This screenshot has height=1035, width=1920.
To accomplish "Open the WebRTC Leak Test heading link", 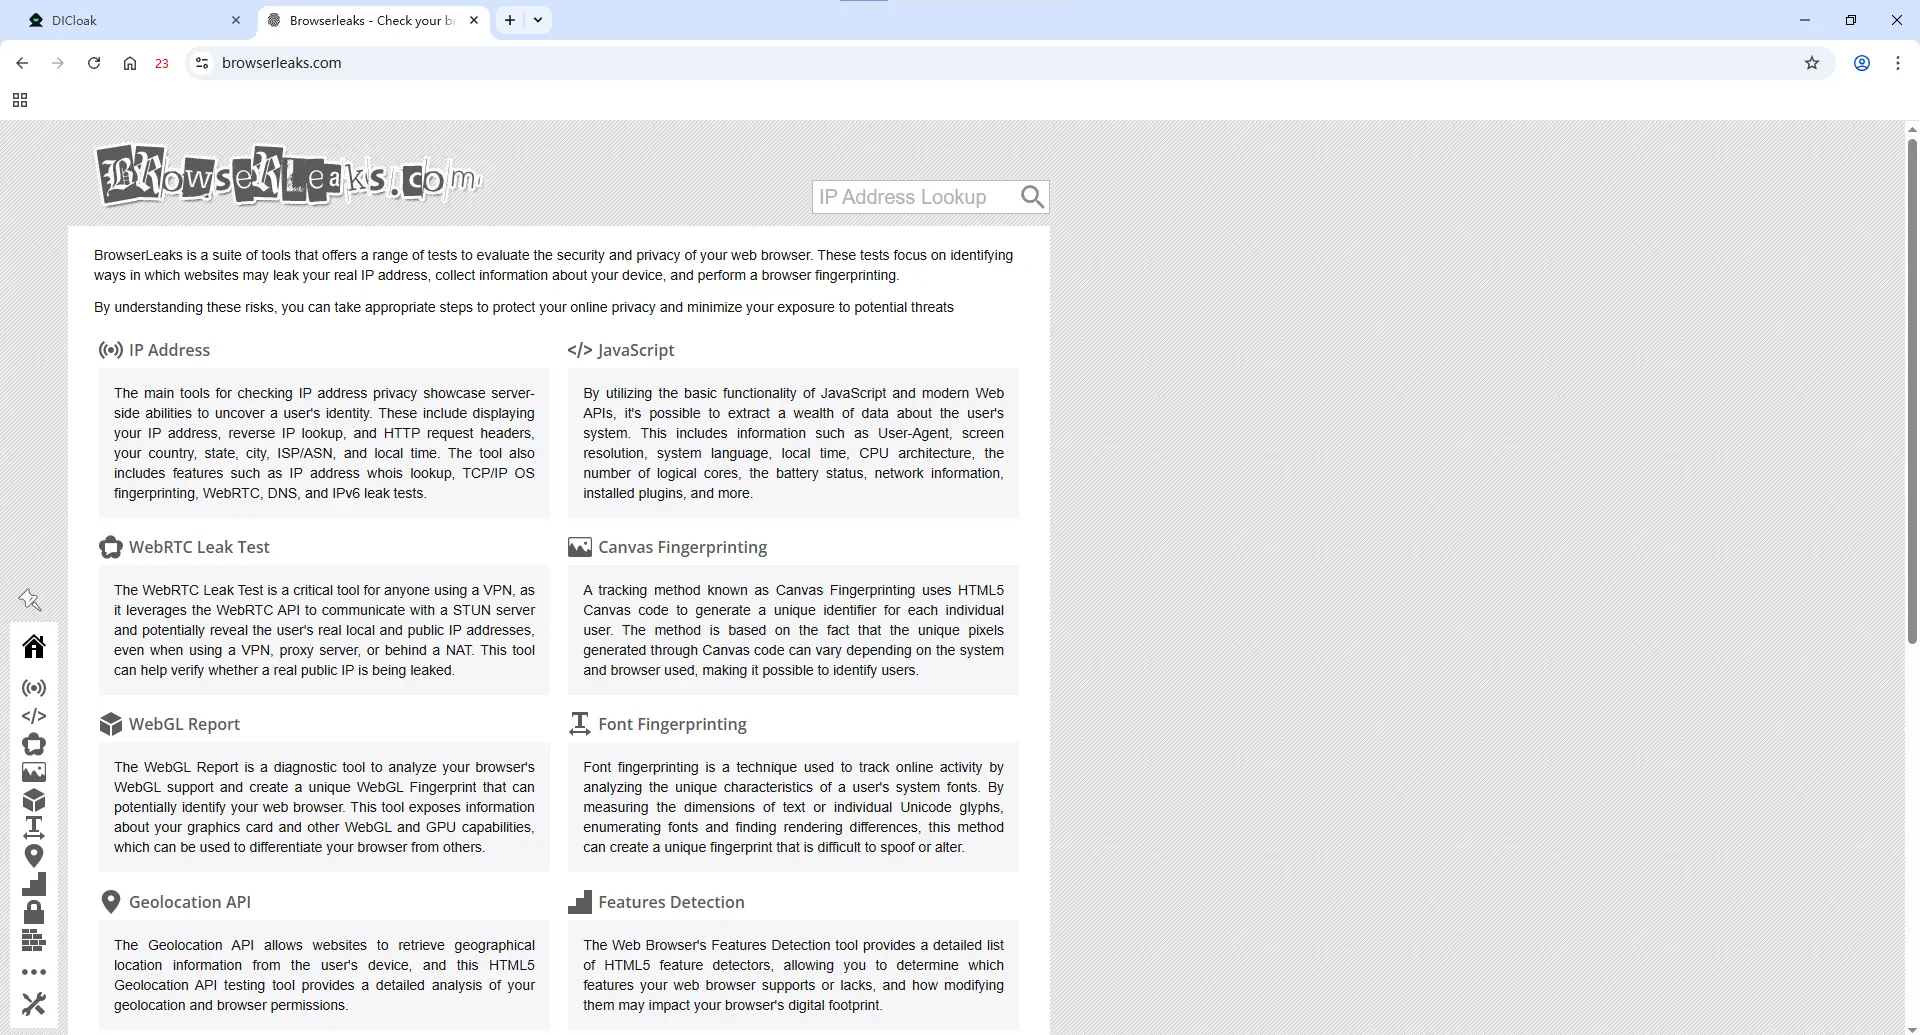I will (199, 547).
